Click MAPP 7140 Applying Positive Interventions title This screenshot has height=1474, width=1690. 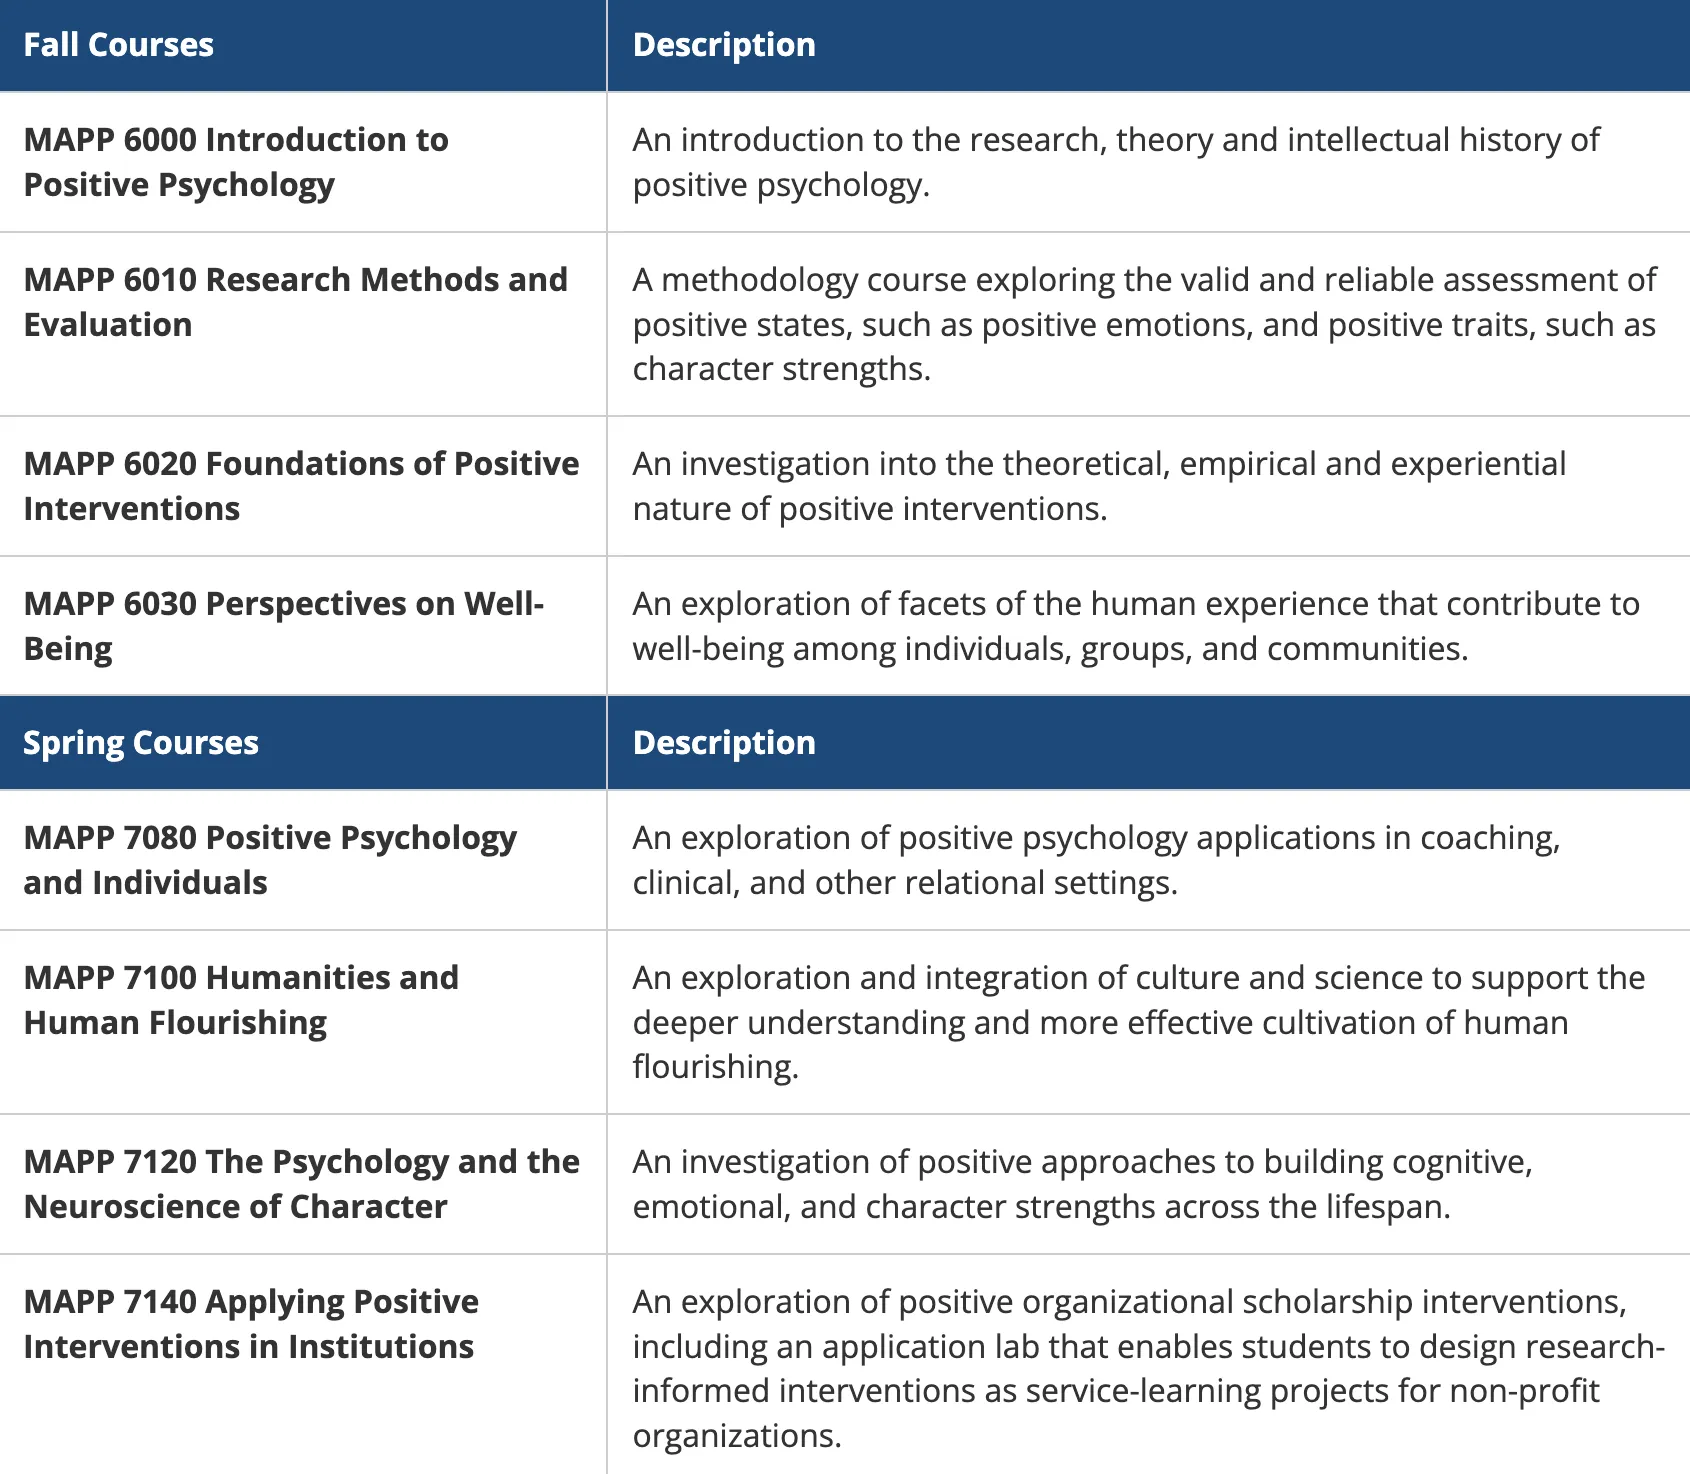250,1324
